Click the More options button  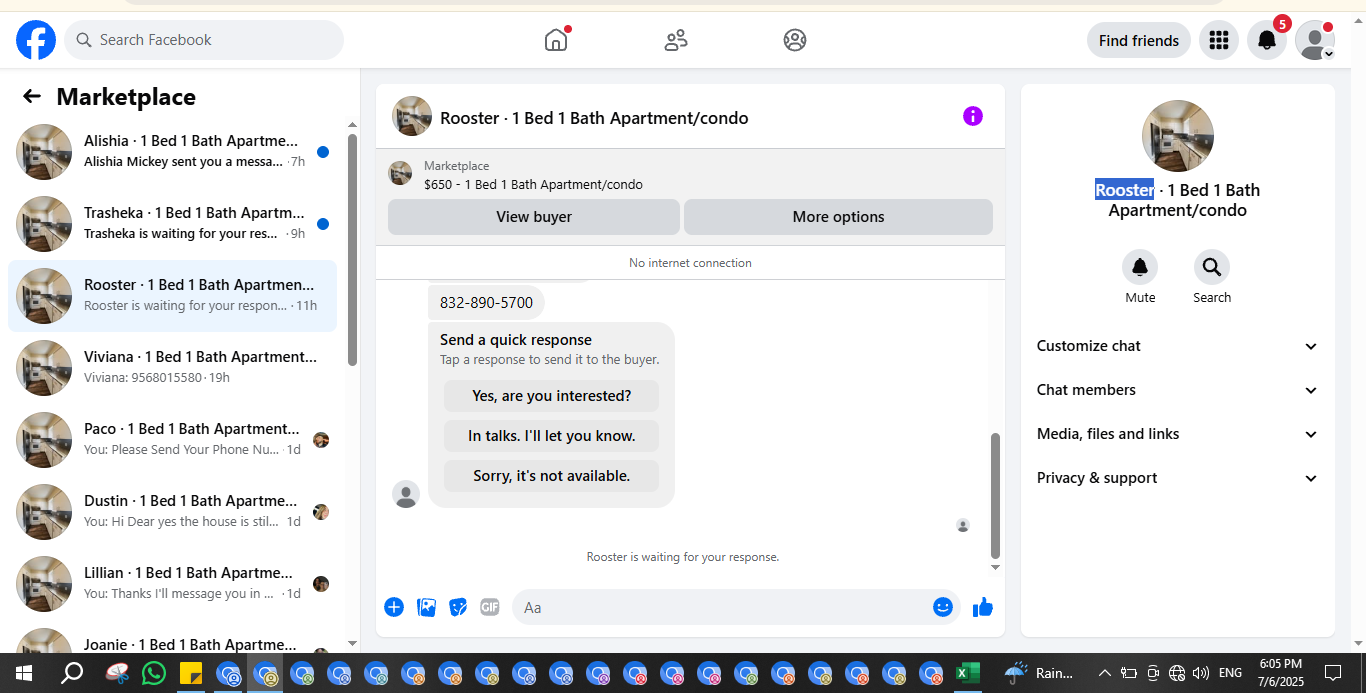pyautogui.click(x=838, y=217)
